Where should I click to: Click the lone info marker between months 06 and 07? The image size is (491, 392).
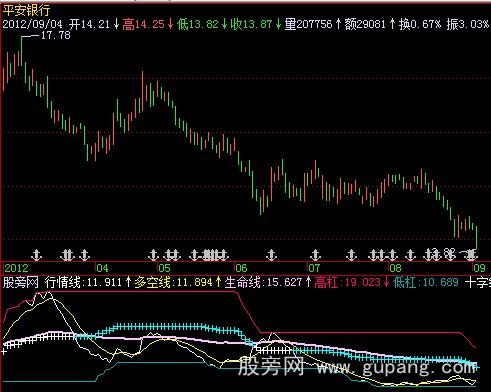point(272,255)
